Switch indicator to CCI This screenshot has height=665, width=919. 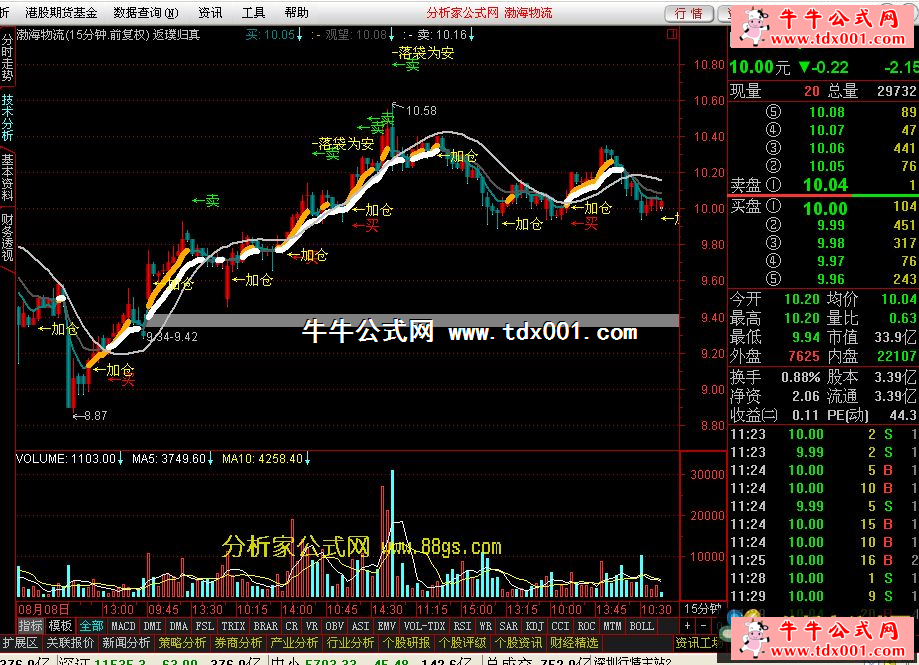click(x=560, y=626)
